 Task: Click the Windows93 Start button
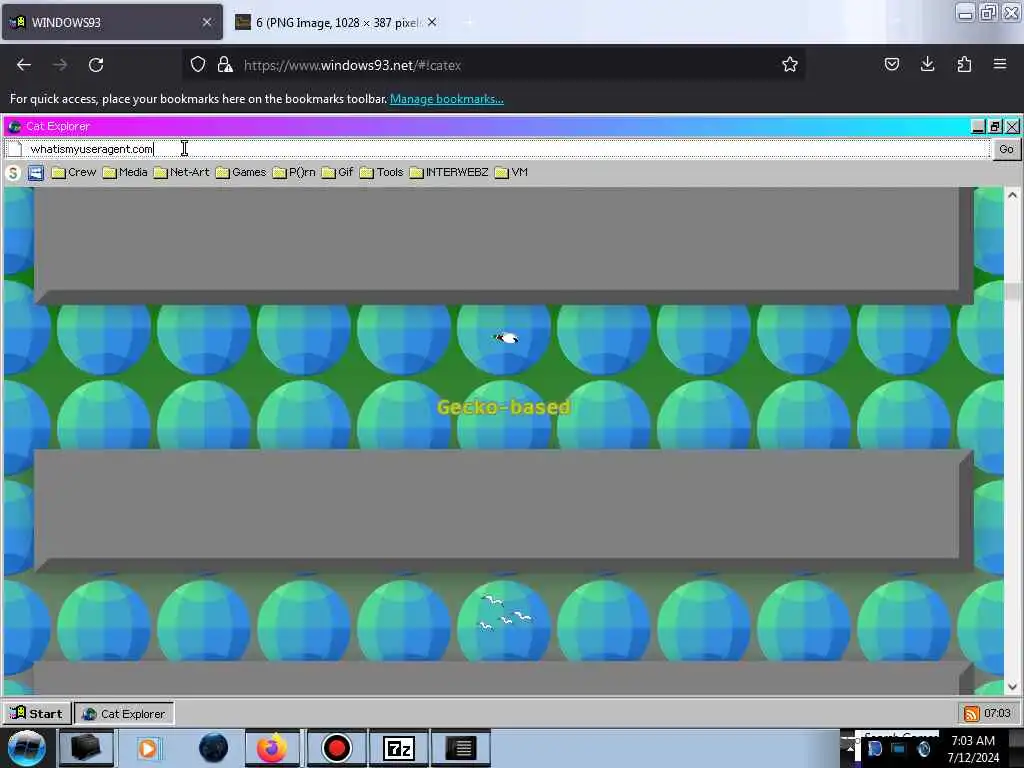[37, 713]
